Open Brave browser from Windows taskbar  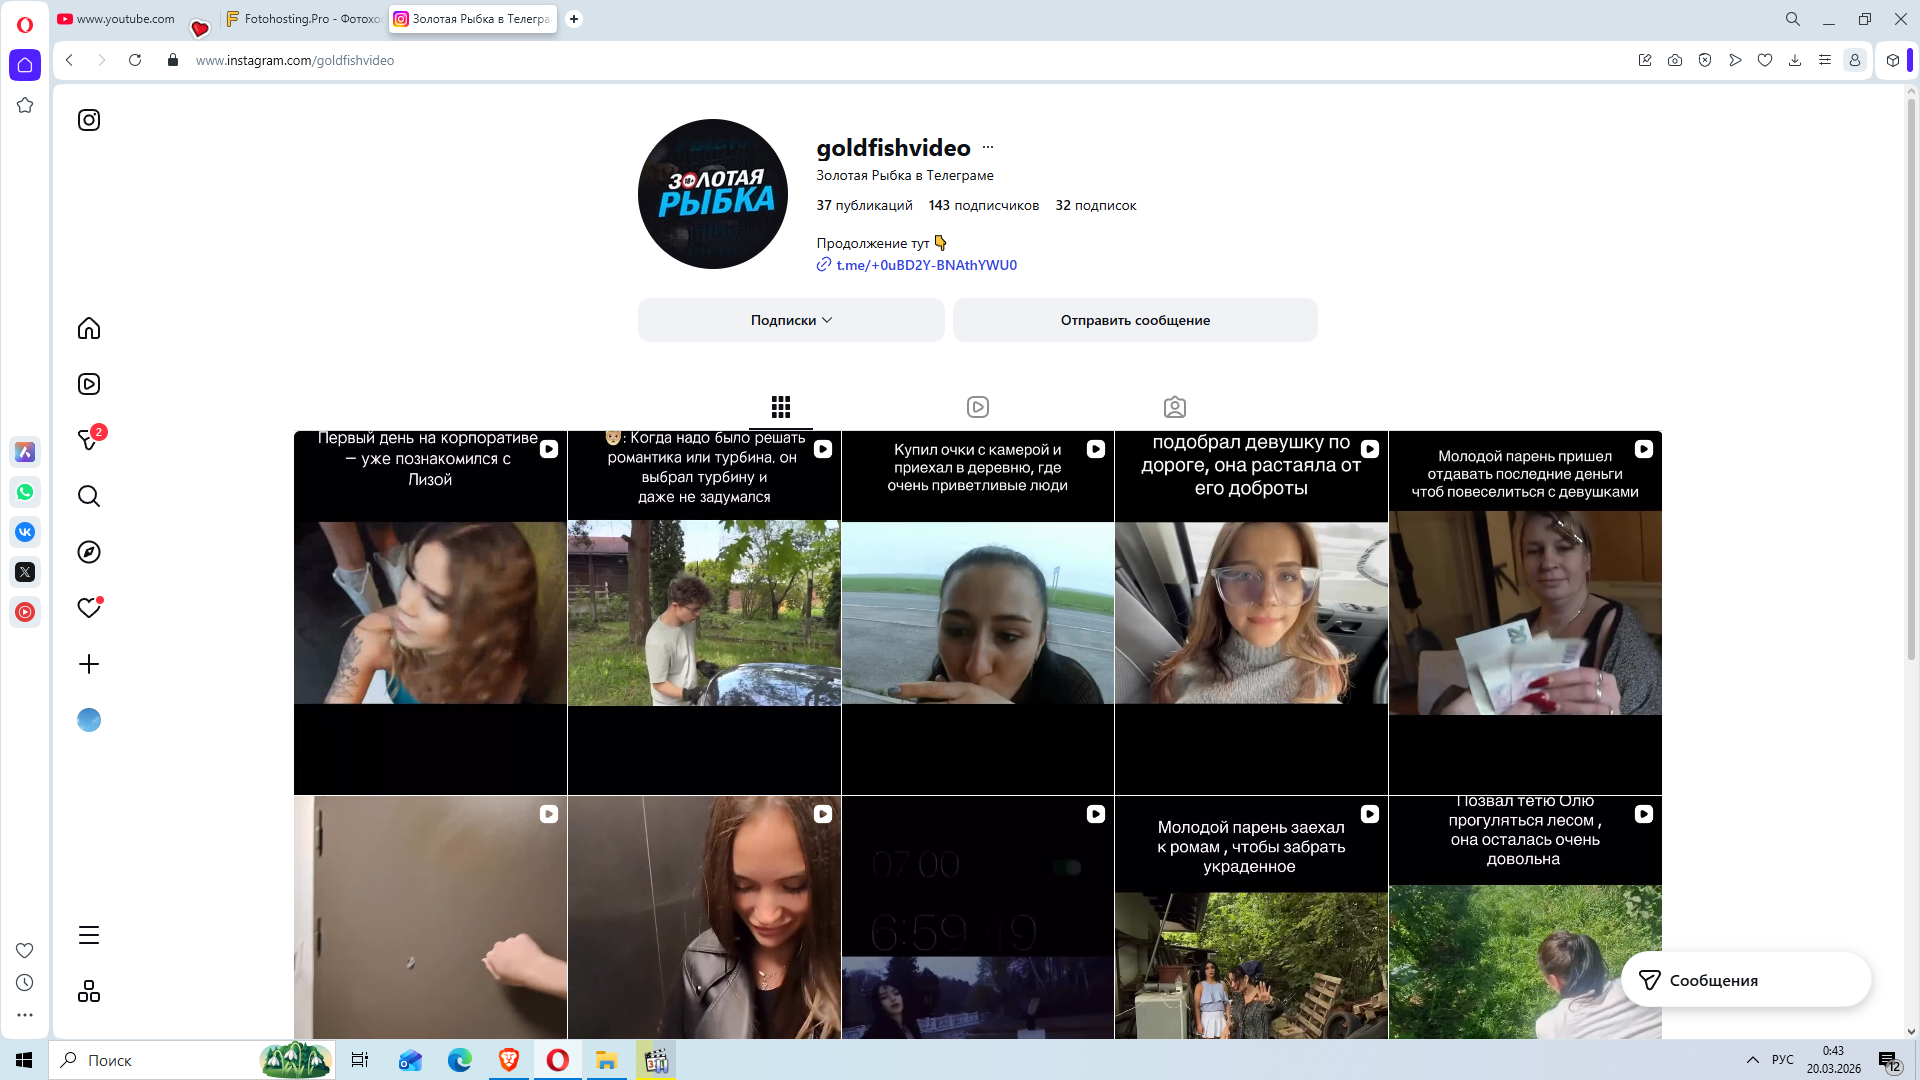509,1060
